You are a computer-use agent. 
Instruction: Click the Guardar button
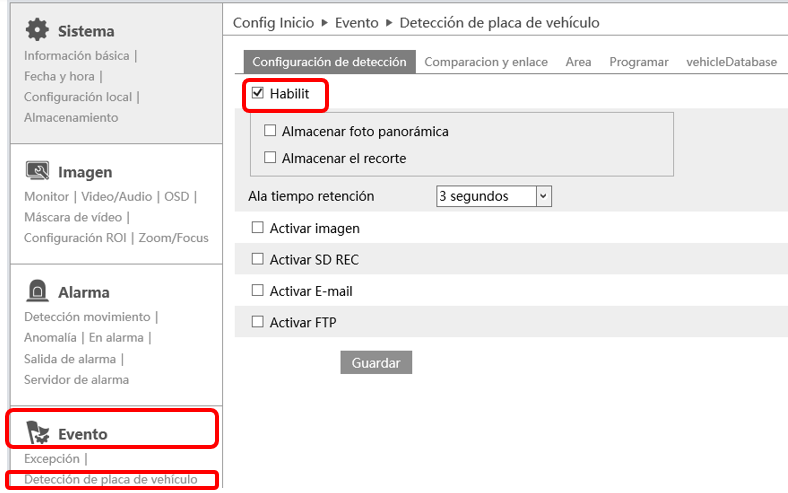[376, 362]
